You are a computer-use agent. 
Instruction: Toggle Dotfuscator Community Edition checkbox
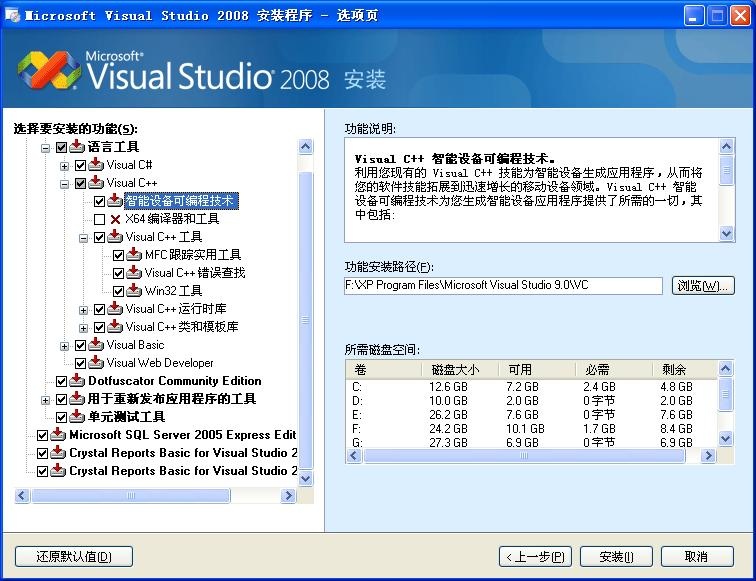tap(61, 381)
